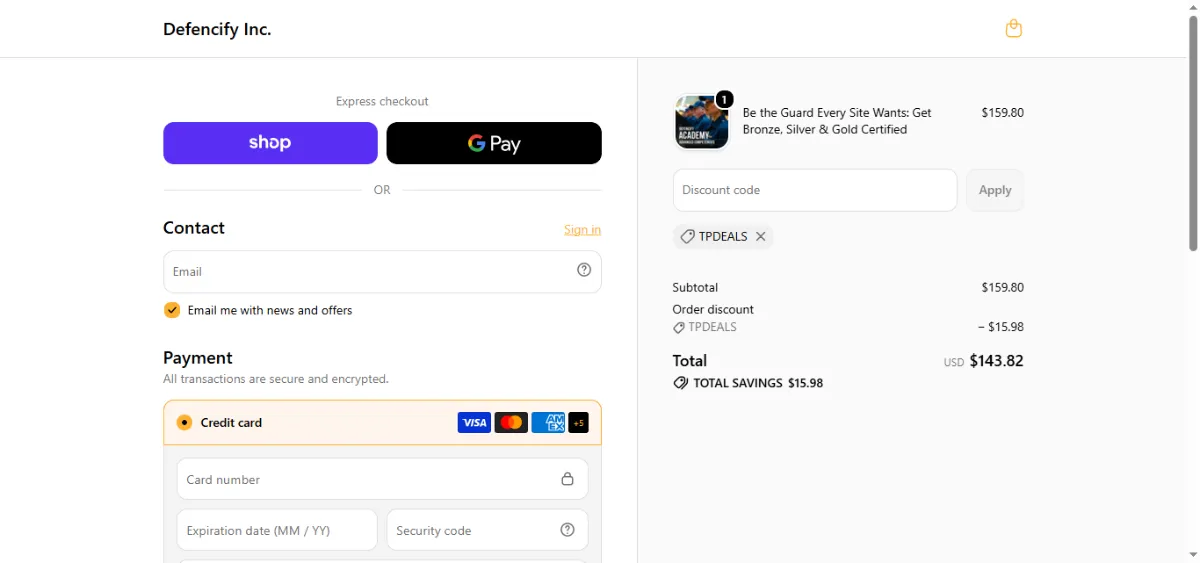Click the American Express logo

tap(548, 423)
